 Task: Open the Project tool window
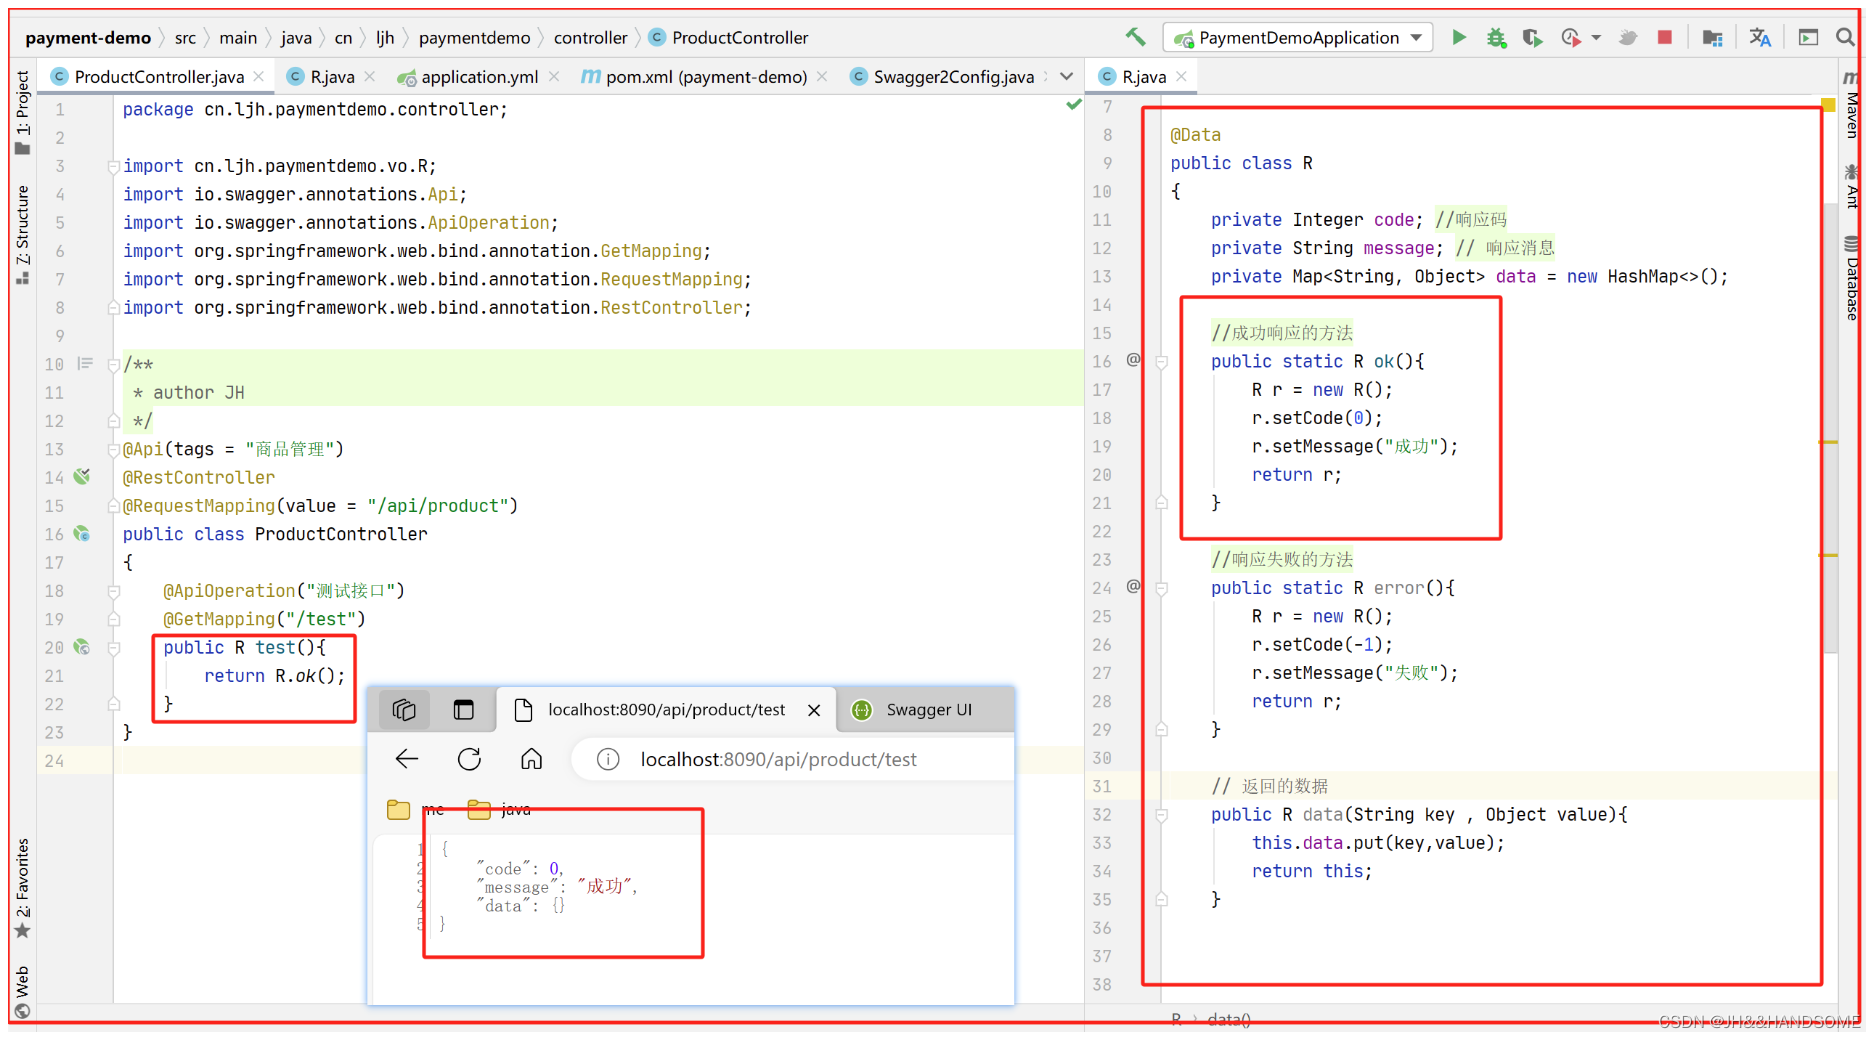click(22, 111)
